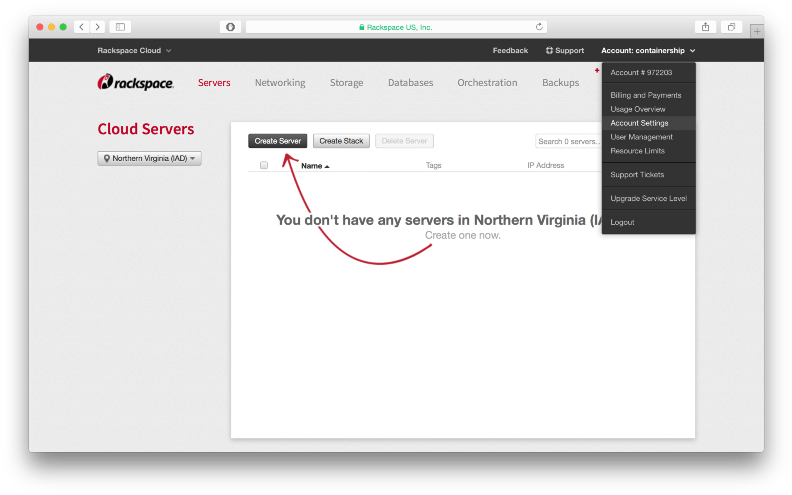Click the Rackspace logo

(135, 83)
